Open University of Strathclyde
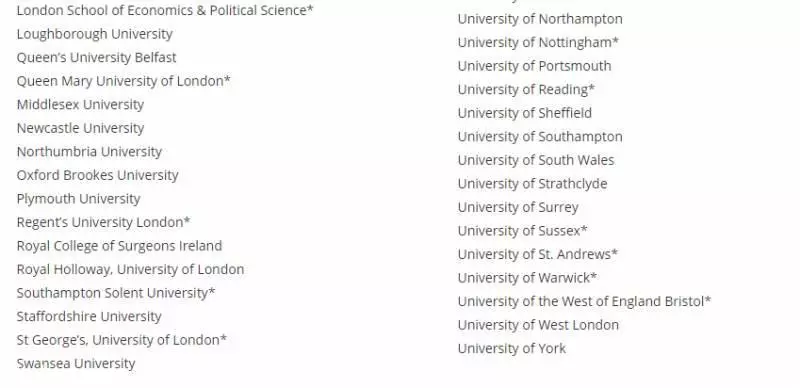This screenshot has width=800, height=388. pyautogui.click(x=532, y=184)
